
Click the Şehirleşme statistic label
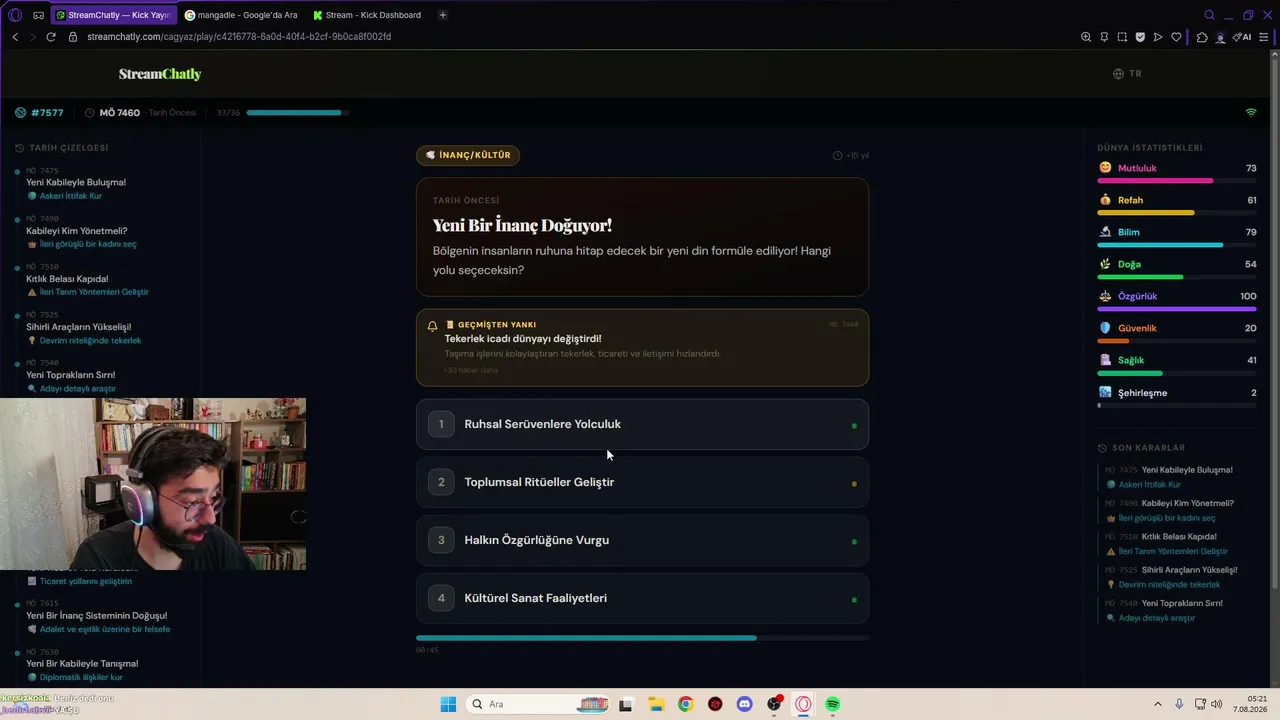click(x=1142, y=393)
